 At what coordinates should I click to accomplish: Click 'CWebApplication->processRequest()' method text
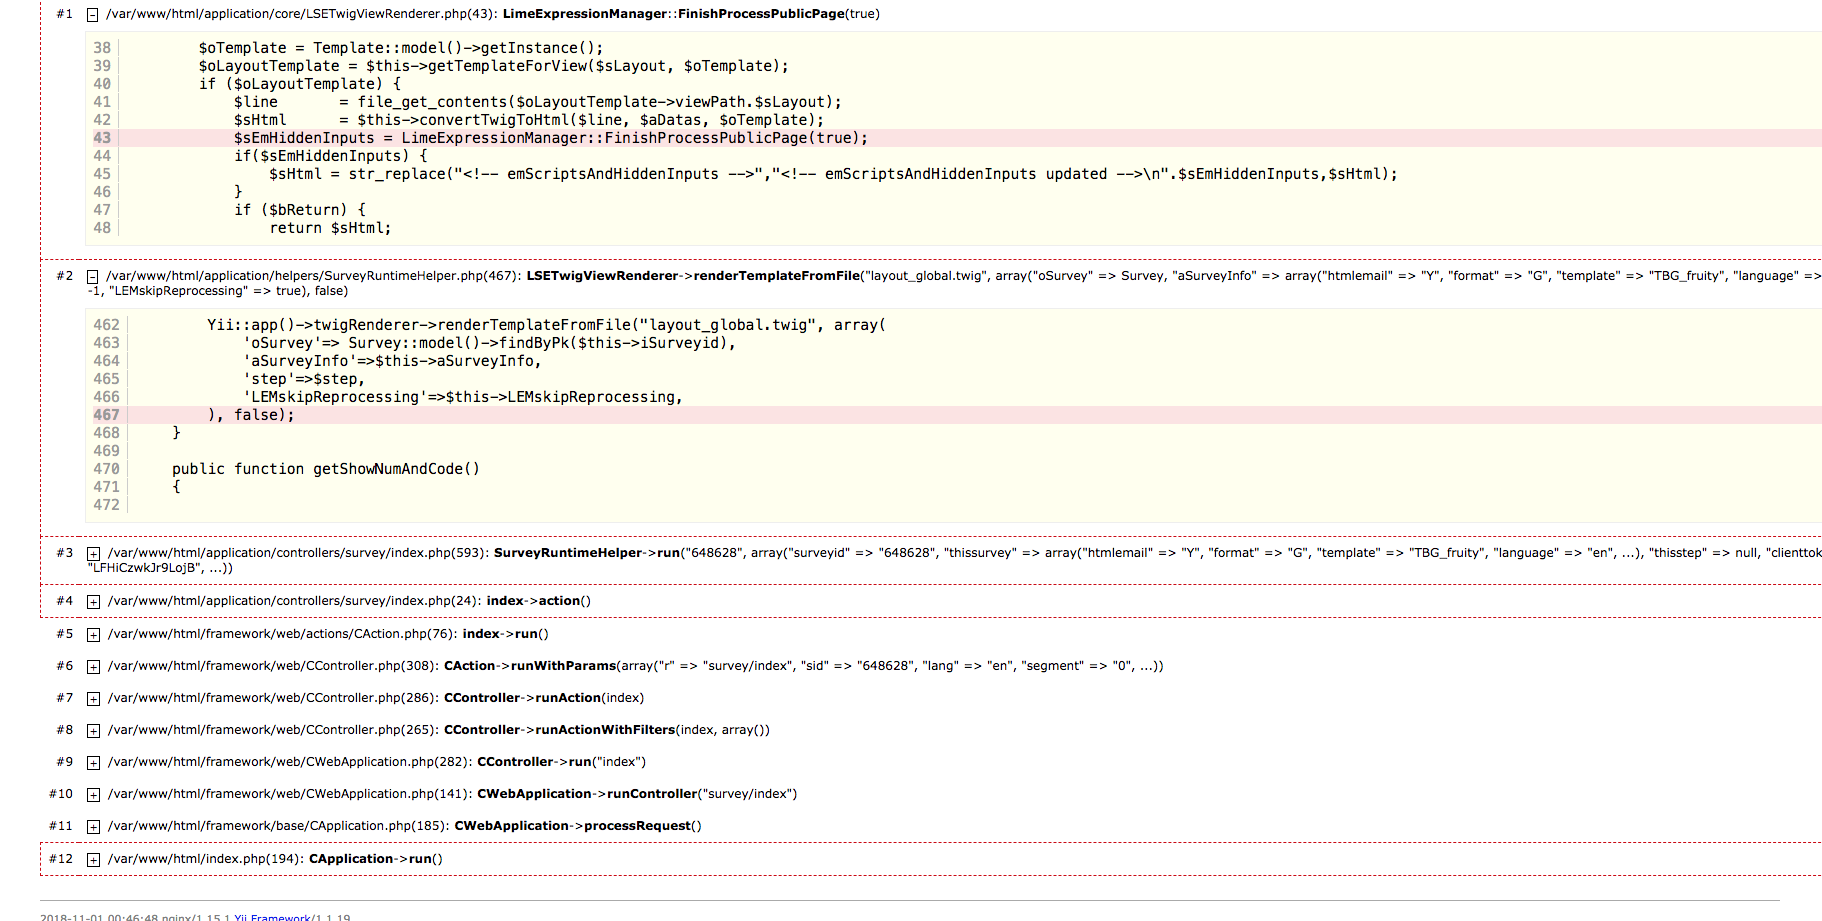578,826
